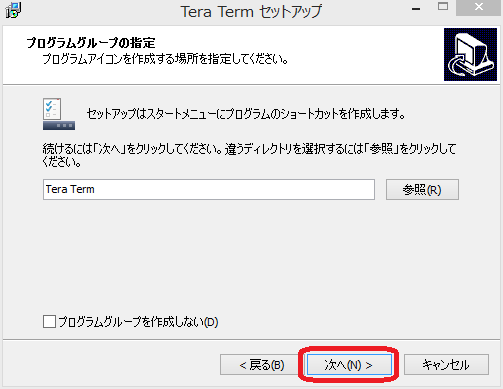Click the スタートメニュー shortcut description text
Viewport: 503px width, 389px height.
(246, 114)
